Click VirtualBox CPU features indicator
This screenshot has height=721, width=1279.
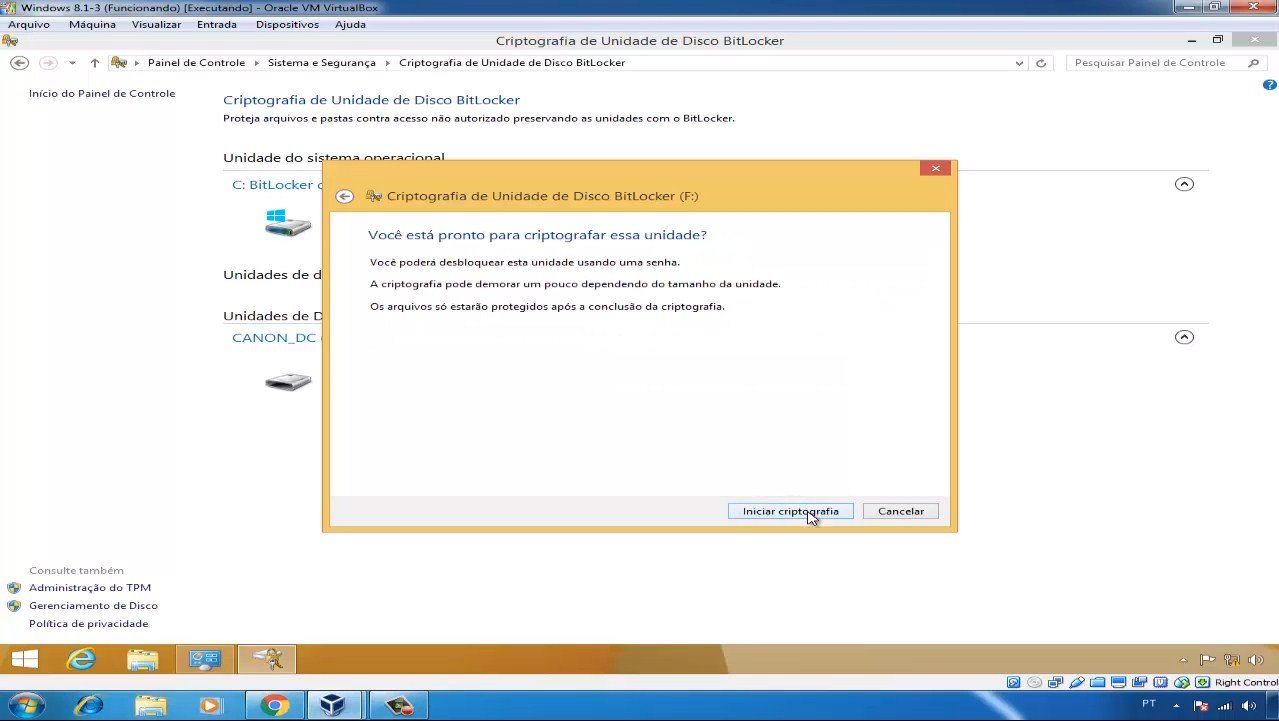tap(1160, 683)
